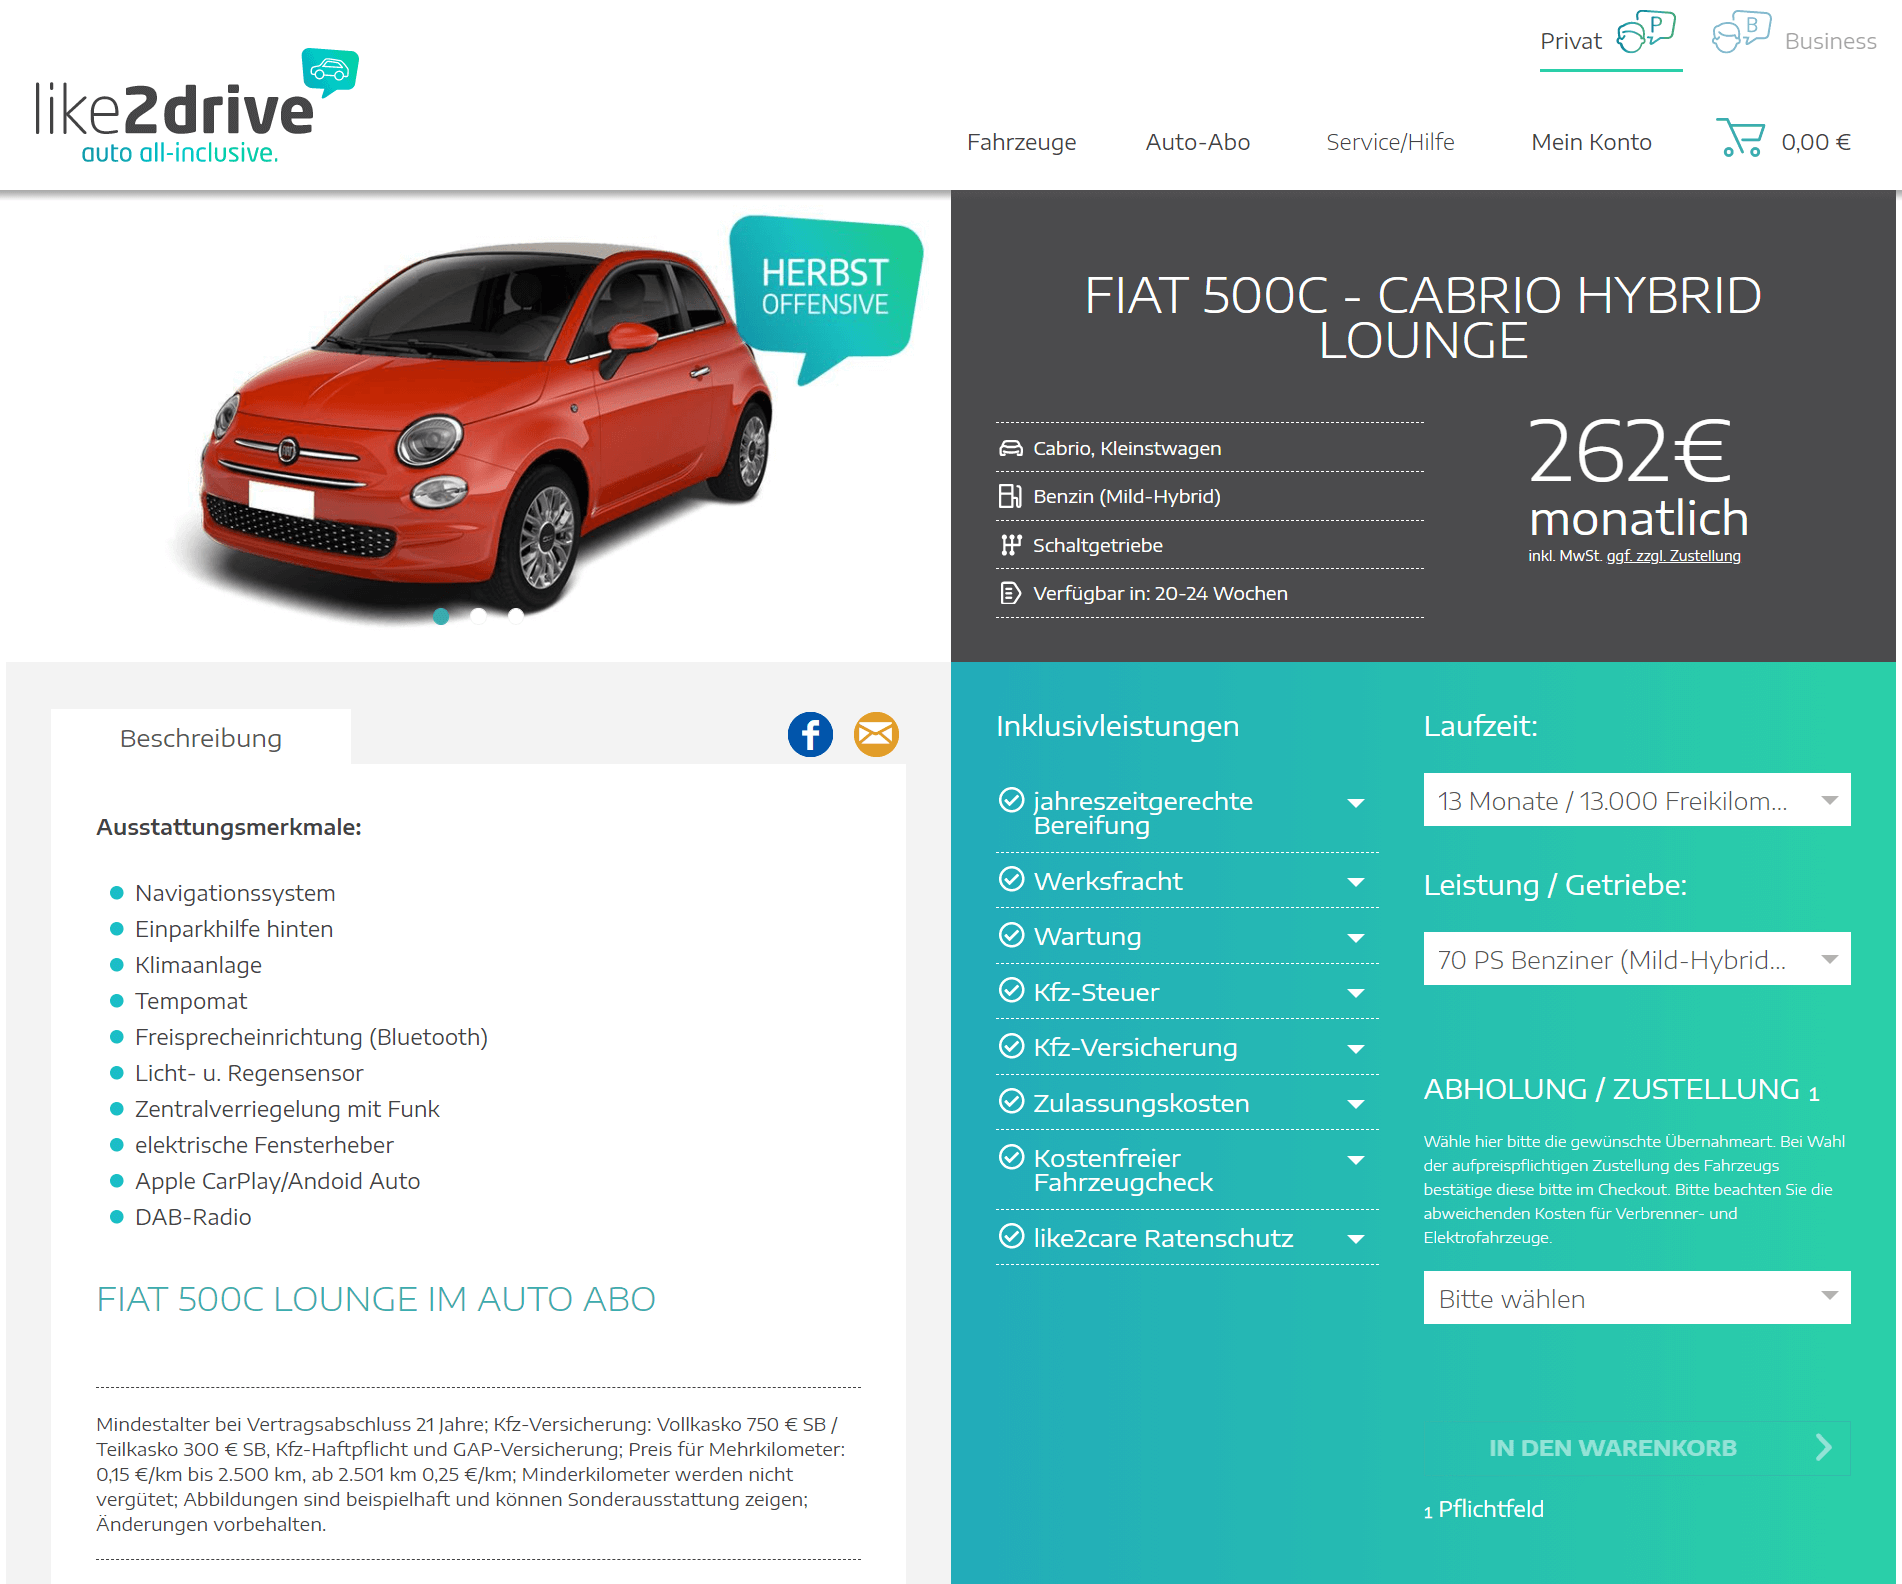Expand Werksfracht details
1902x1584 pixels.
(1356, 882)
